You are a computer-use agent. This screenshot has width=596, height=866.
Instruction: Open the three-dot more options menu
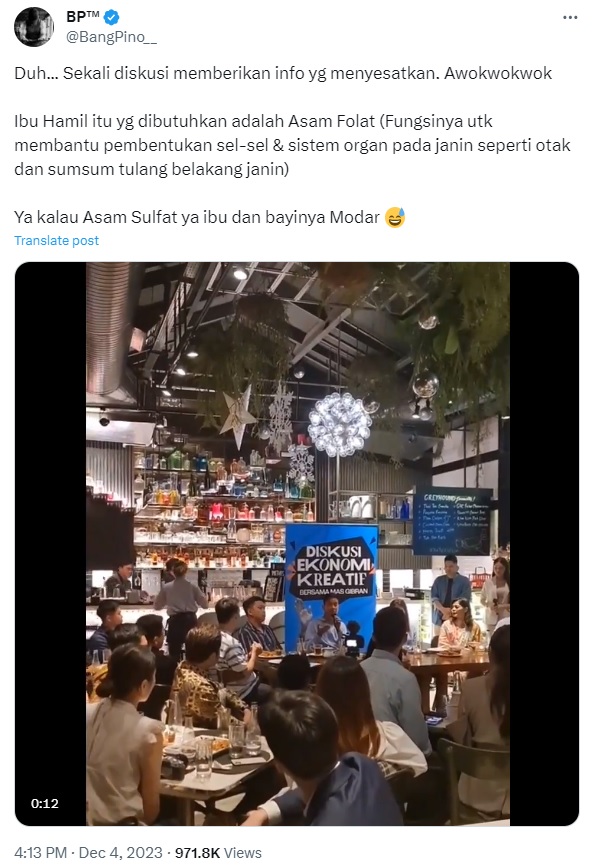(x=570, y=18)
